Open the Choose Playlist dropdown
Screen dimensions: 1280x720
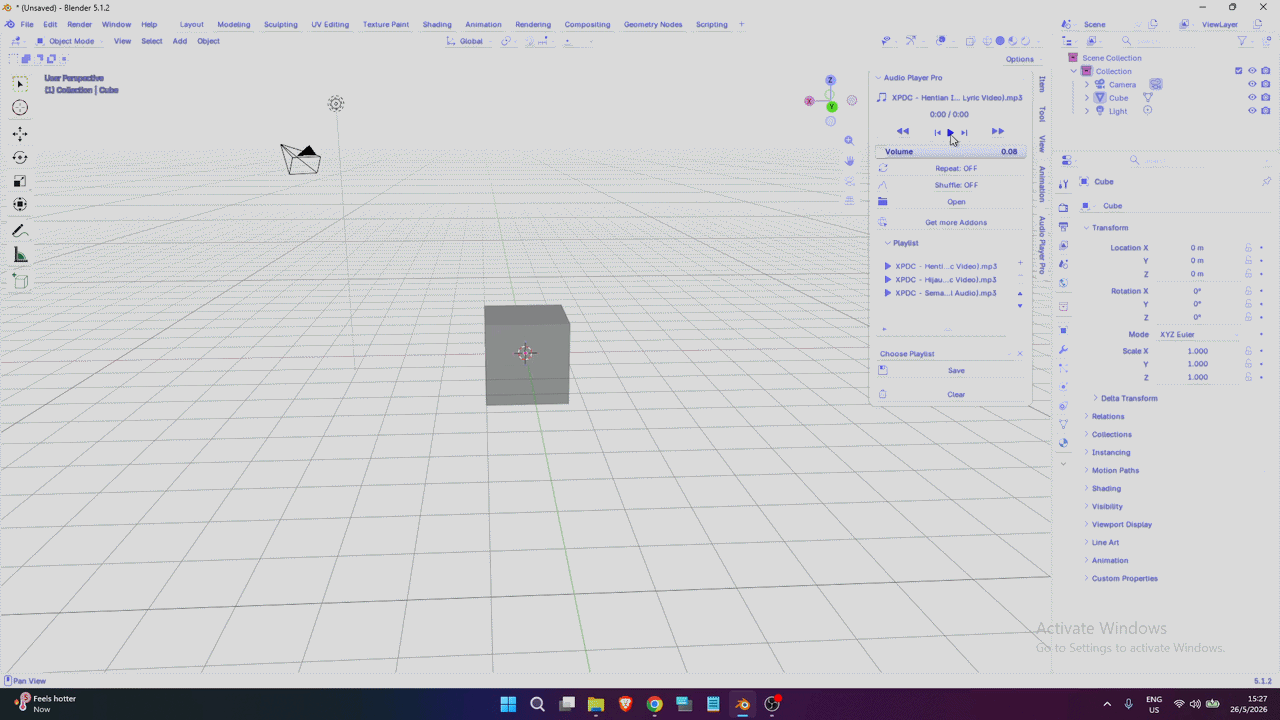pos(945,354)
